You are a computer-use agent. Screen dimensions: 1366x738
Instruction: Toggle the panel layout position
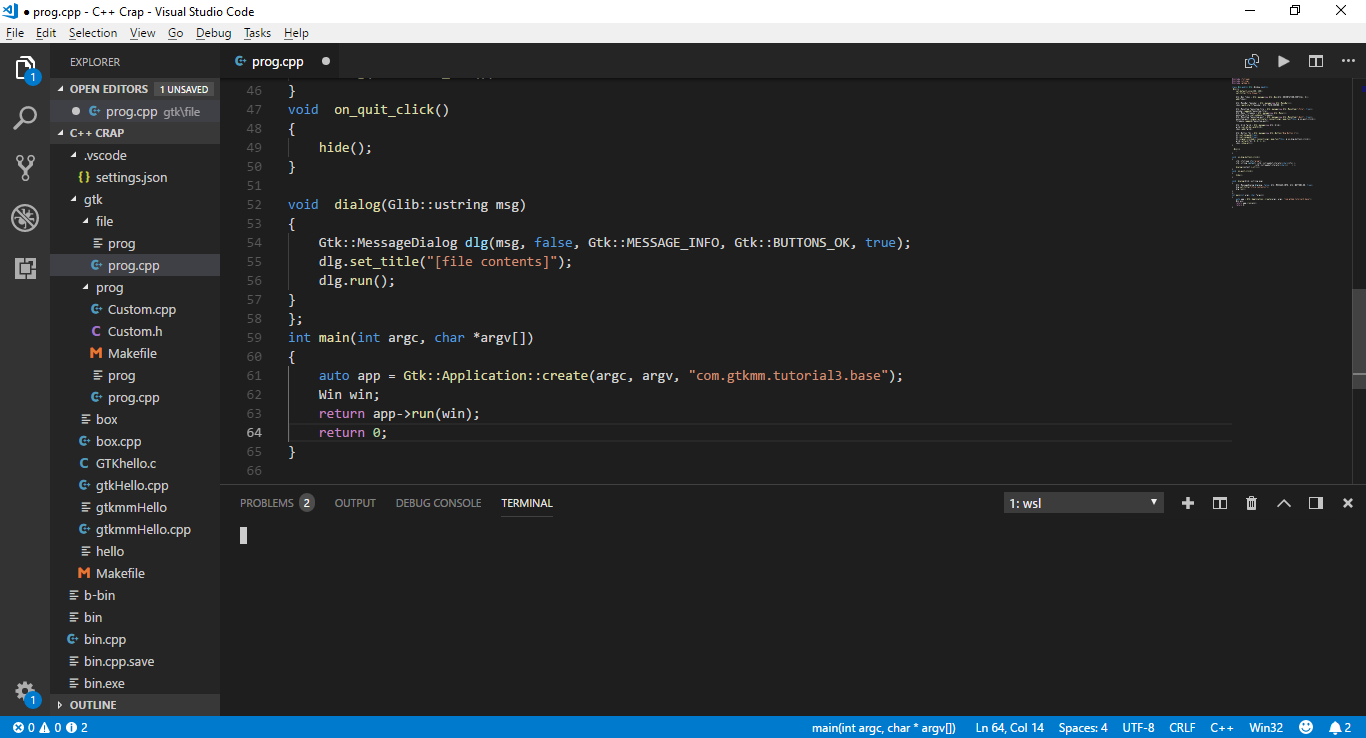(1316, 503)
